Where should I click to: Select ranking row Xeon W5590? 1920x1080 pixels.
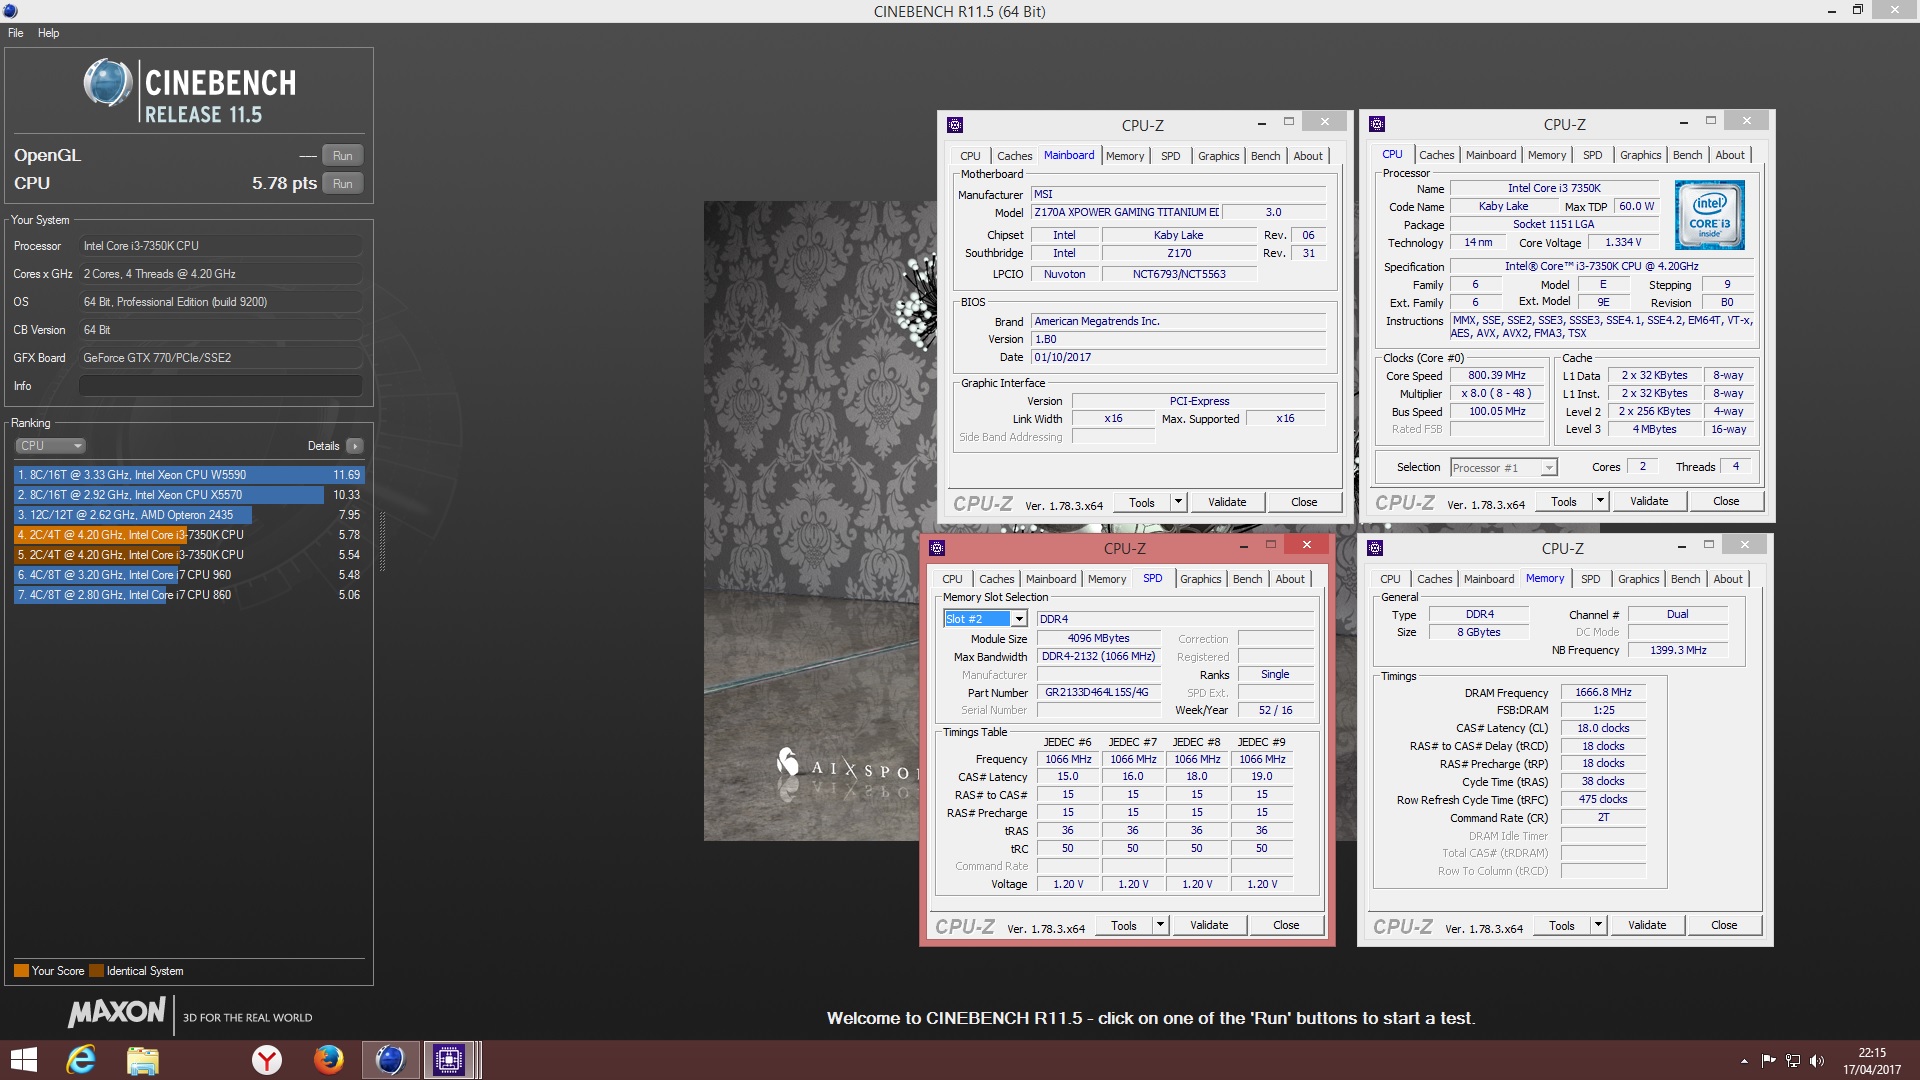189,475
